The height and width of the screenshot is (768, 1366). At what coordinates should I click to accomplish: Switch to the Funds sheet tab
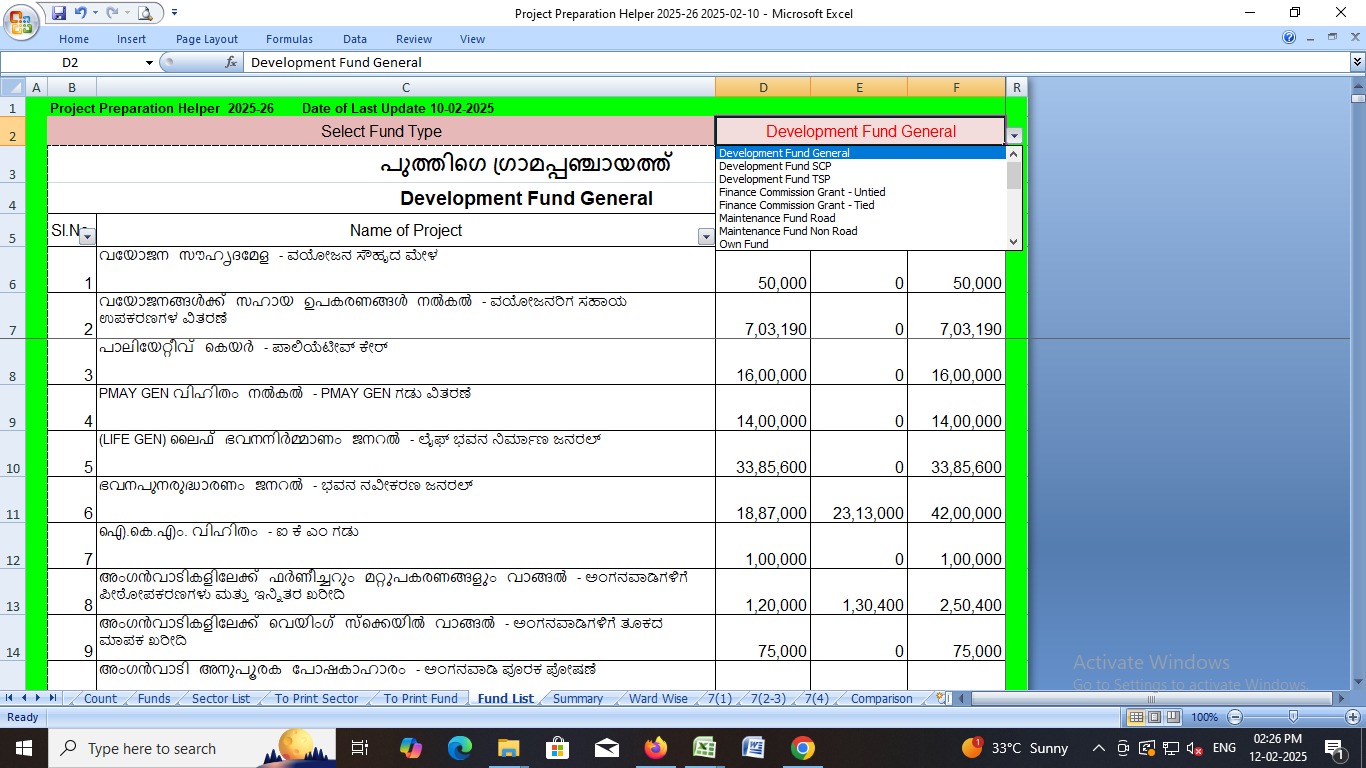point(154,699)
